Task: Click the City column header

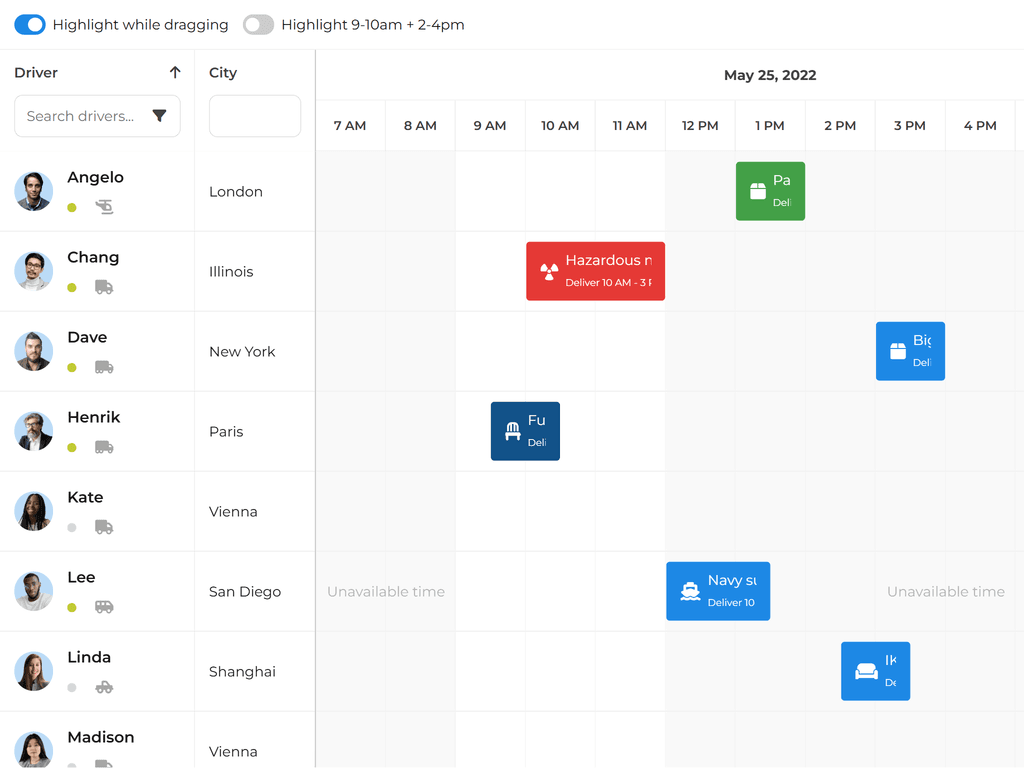Action: pos(223,73)
